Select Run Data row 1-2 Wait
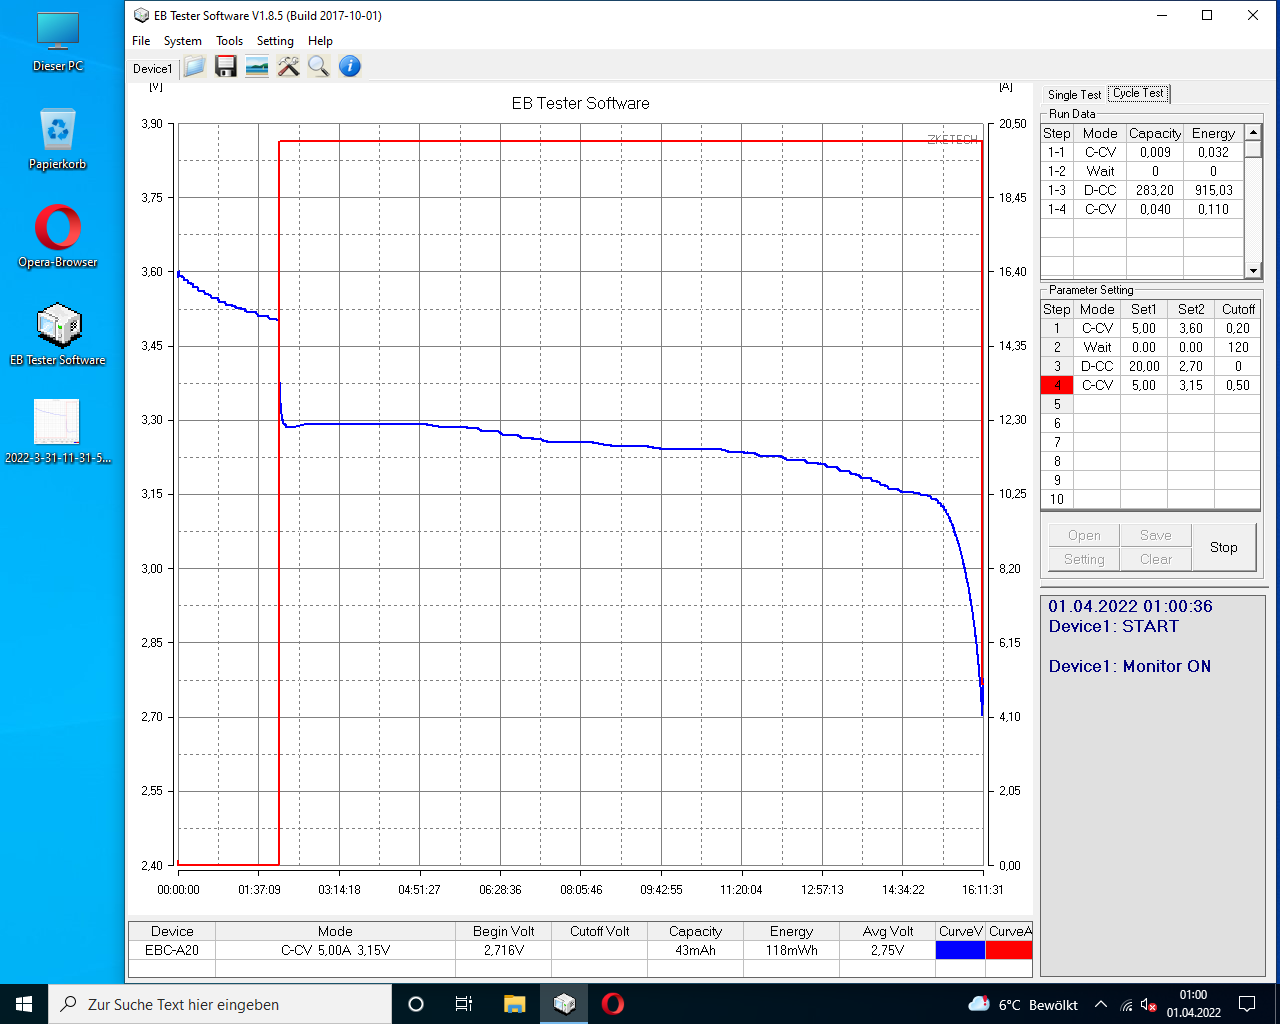The width and height of the screenshot is (1280, 1024). pyautogui.click(x=1142, y=171)
